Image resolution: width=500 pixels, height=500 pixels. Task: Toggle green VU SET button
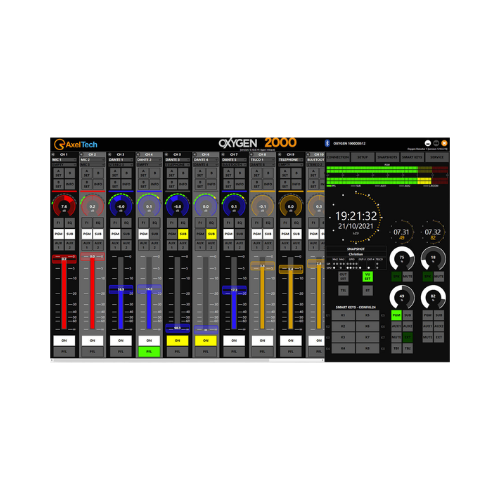(x=367, y=277)
